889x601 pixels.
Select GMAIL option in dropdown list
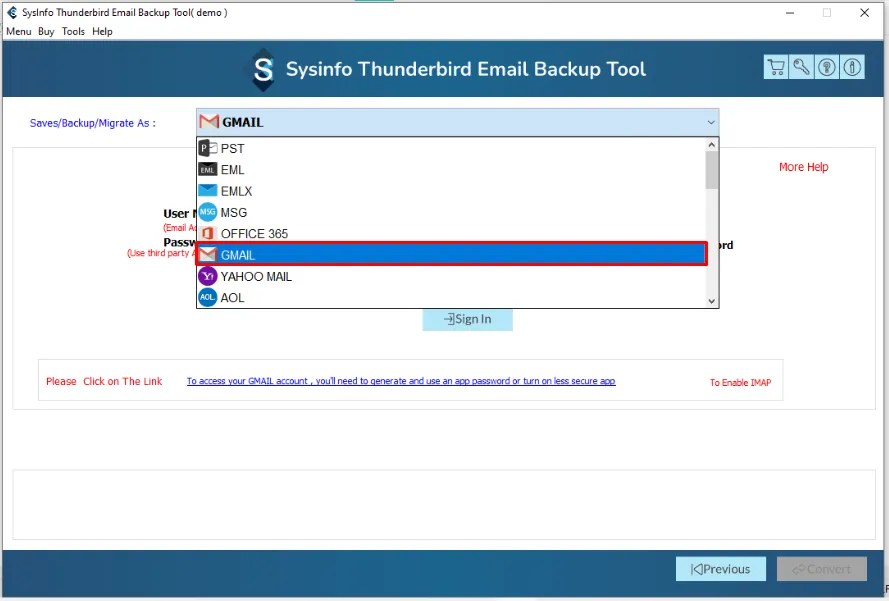click(451, 255)
